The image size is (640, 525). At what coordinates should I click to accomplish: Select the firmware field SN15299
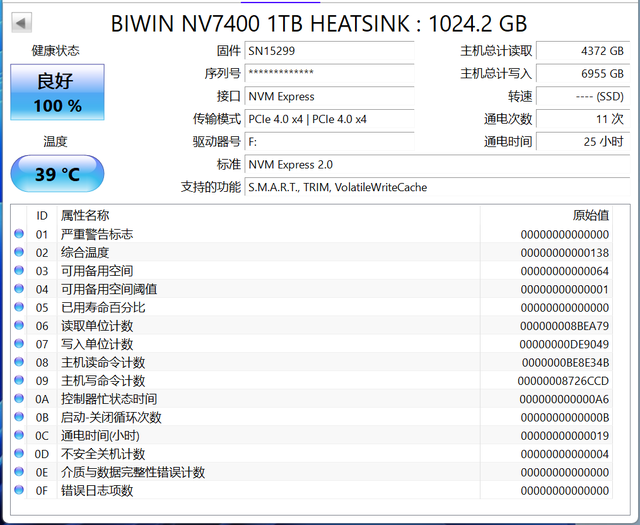(x=329, y=51)
